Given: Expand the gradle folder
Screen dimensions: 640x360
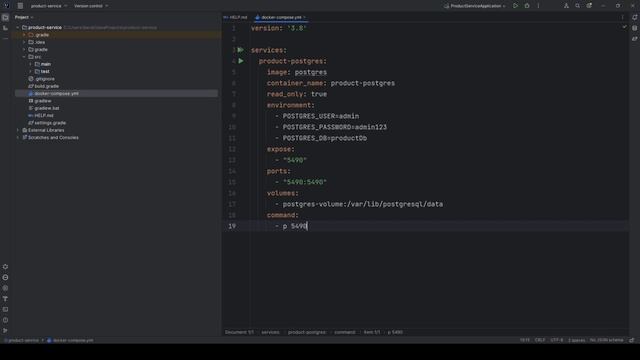Looking at the screenshot, I should (24, 49).
